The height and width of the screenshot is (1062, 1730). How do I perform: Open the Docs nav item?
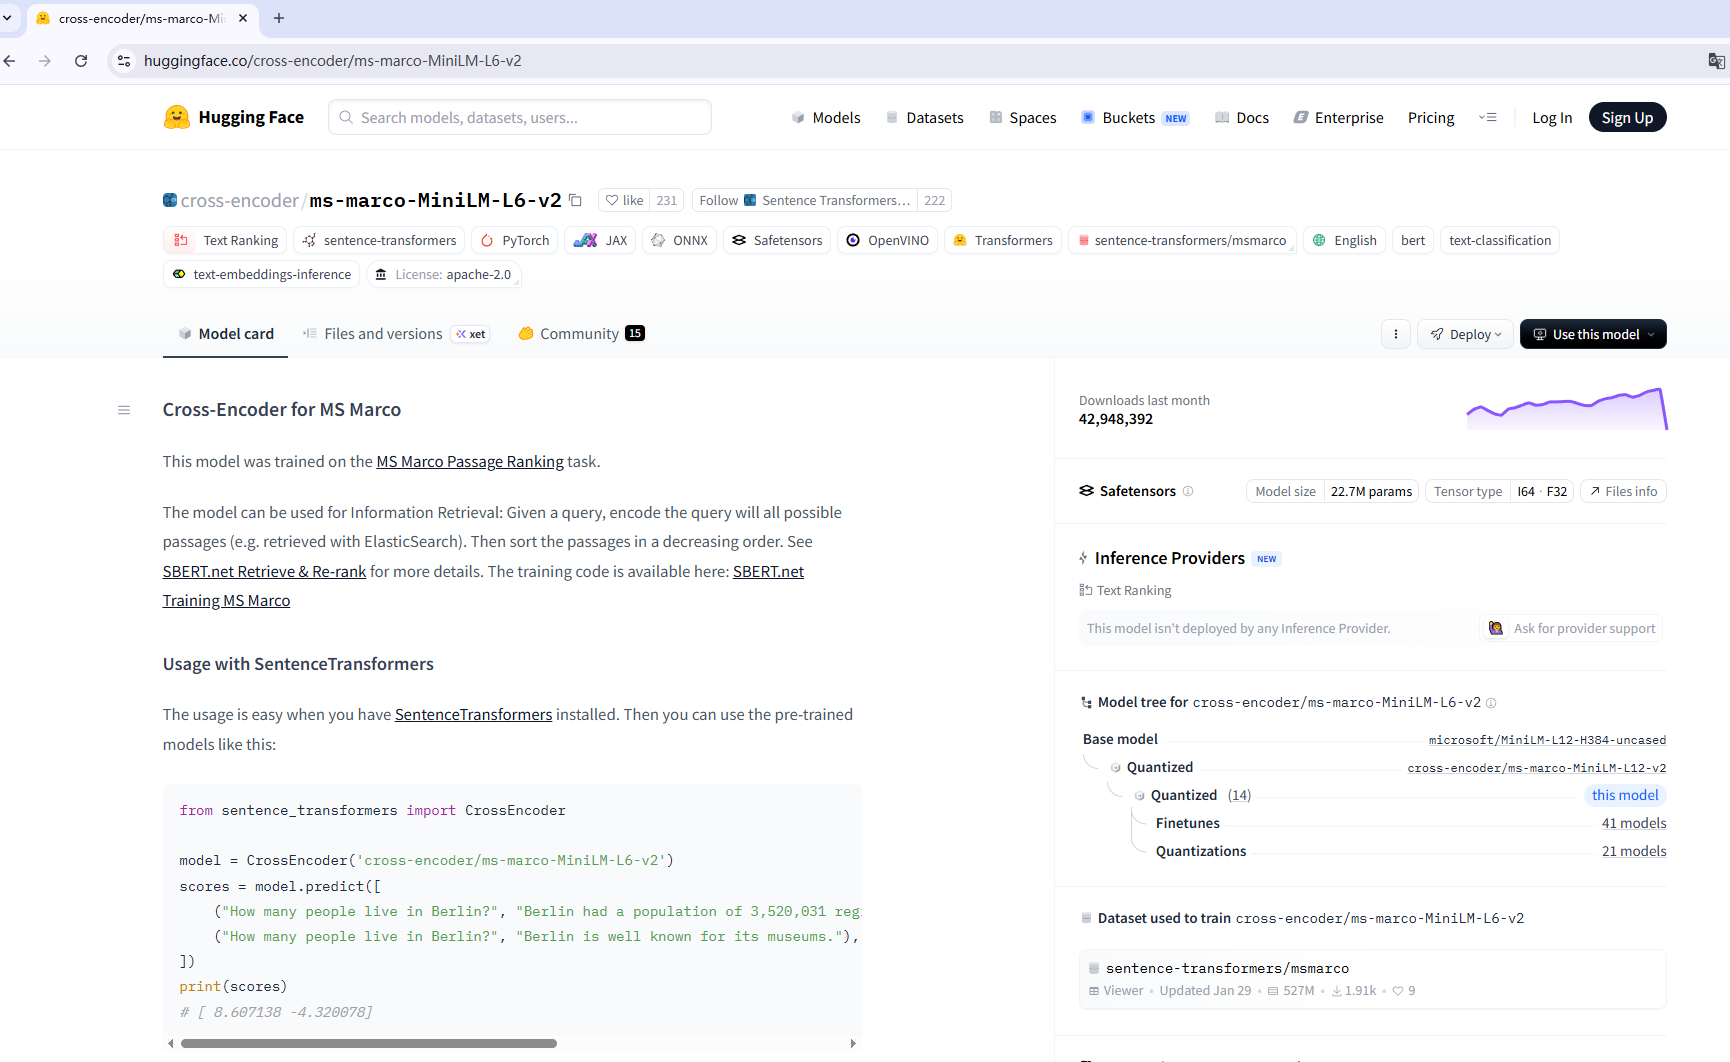coord(1242,118)
